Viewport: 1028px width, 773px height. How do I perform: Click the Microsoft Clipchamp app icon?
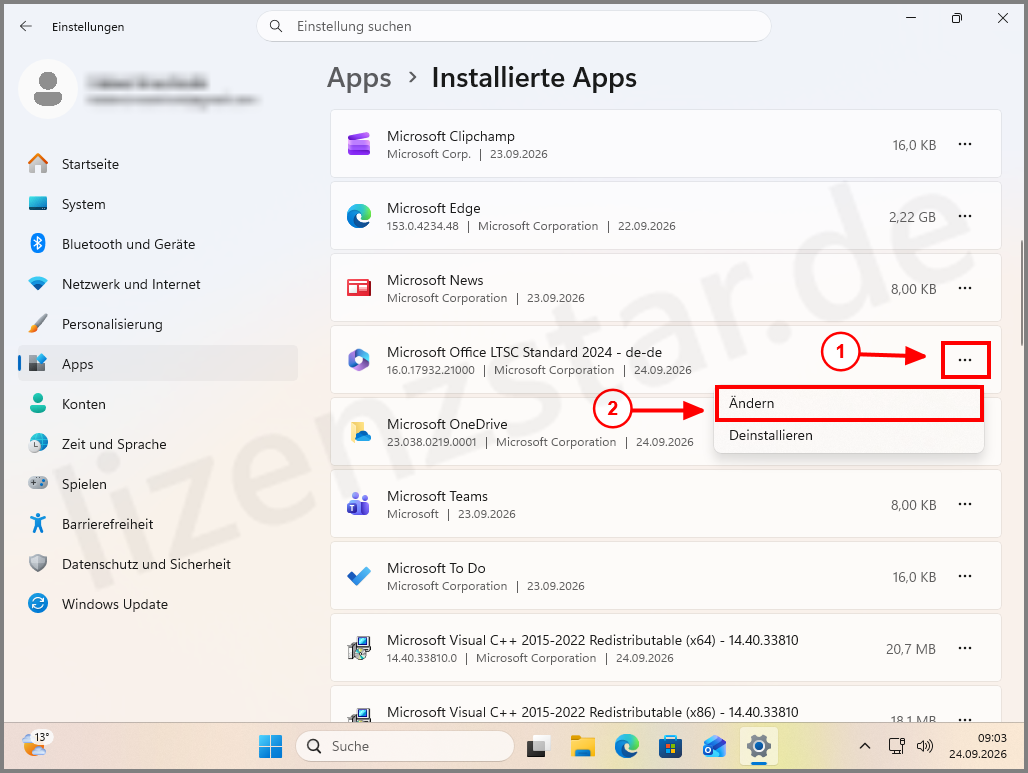pos(359,144)
